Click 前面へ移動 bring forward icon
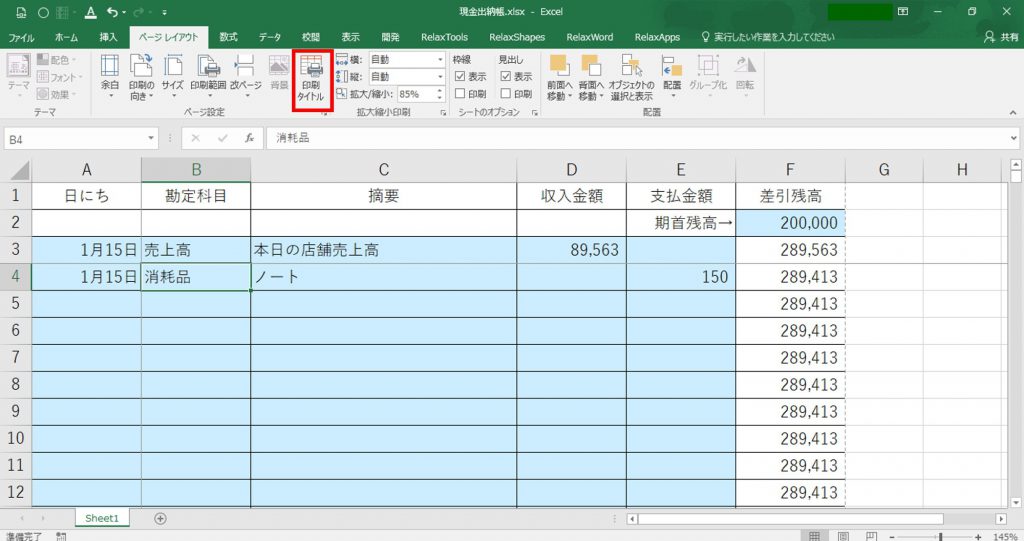The height and width of the screenshot is (541, 1024). pyautogui.click(x=559, y=66)
